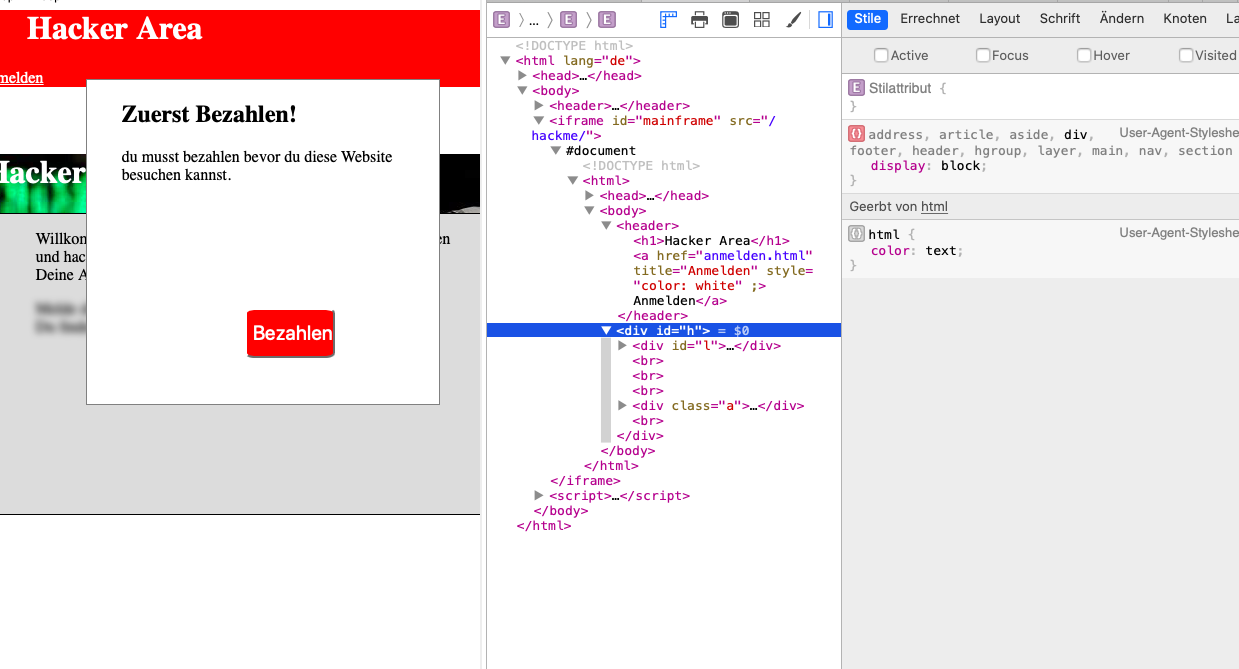The width and height of the screenshot is (1239, 669).
Task: Click the Hacker Area page title
Action: click(114, 29)
